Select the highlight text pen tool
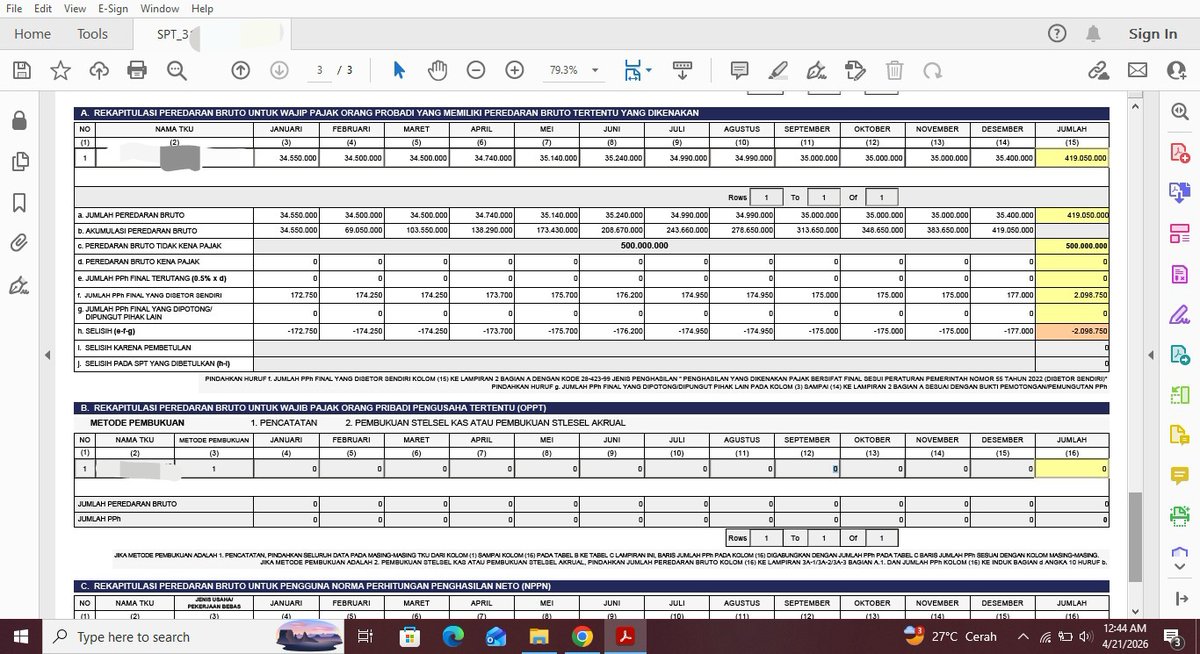The width and height of the screenshot is (1200, 654). tap(778, 70)
